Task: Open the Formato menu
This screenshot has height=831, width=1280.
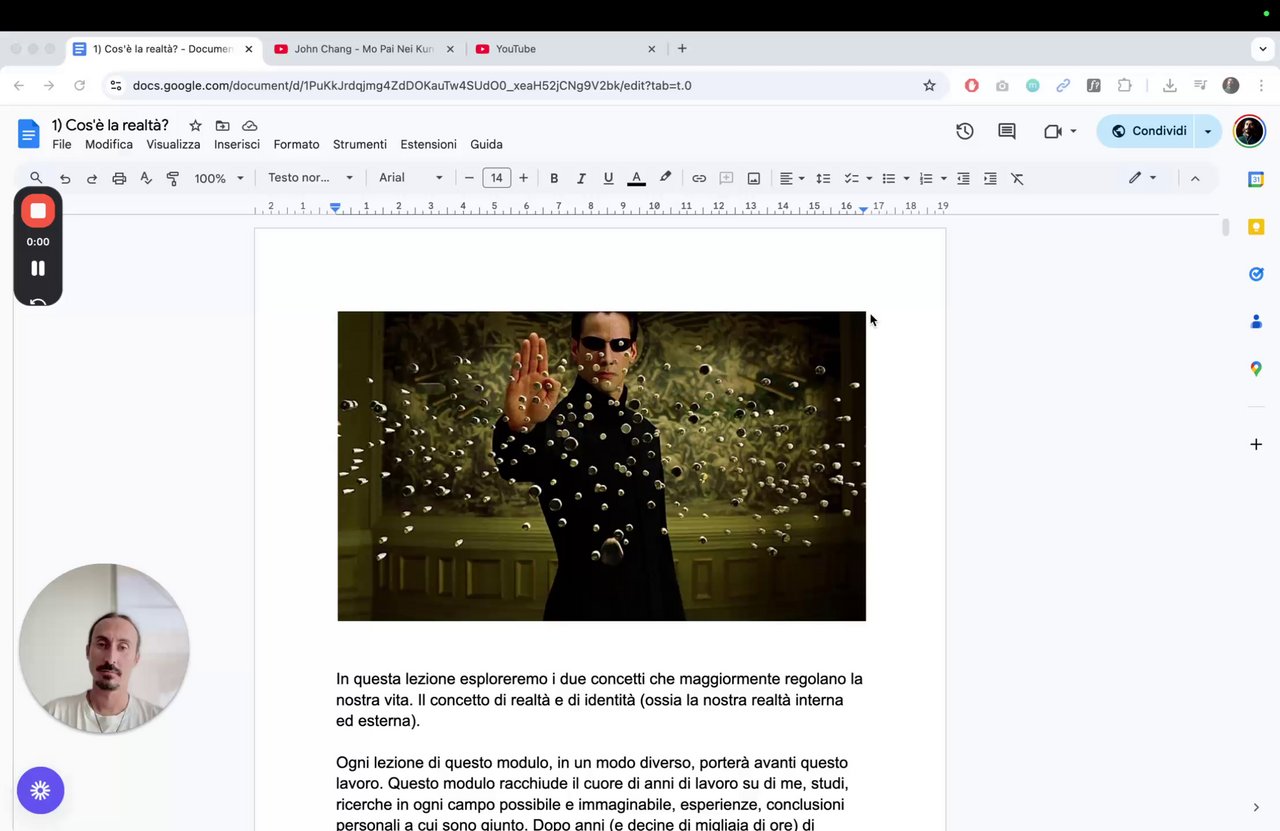Action: pos(296,144)
